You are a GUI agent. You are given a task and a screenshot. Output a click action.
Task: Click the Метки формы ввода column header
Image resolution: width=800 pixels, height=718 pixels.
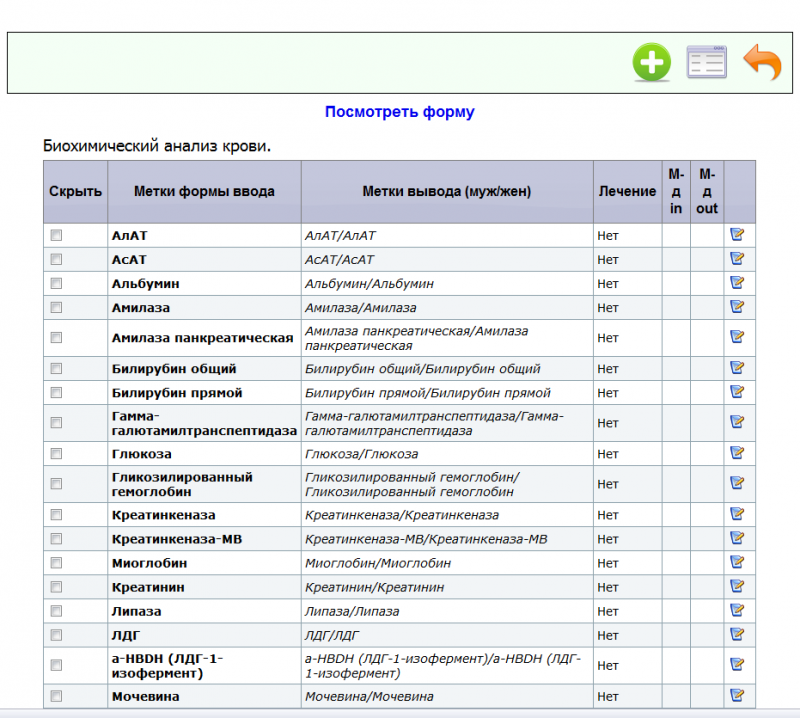[204, 191]
